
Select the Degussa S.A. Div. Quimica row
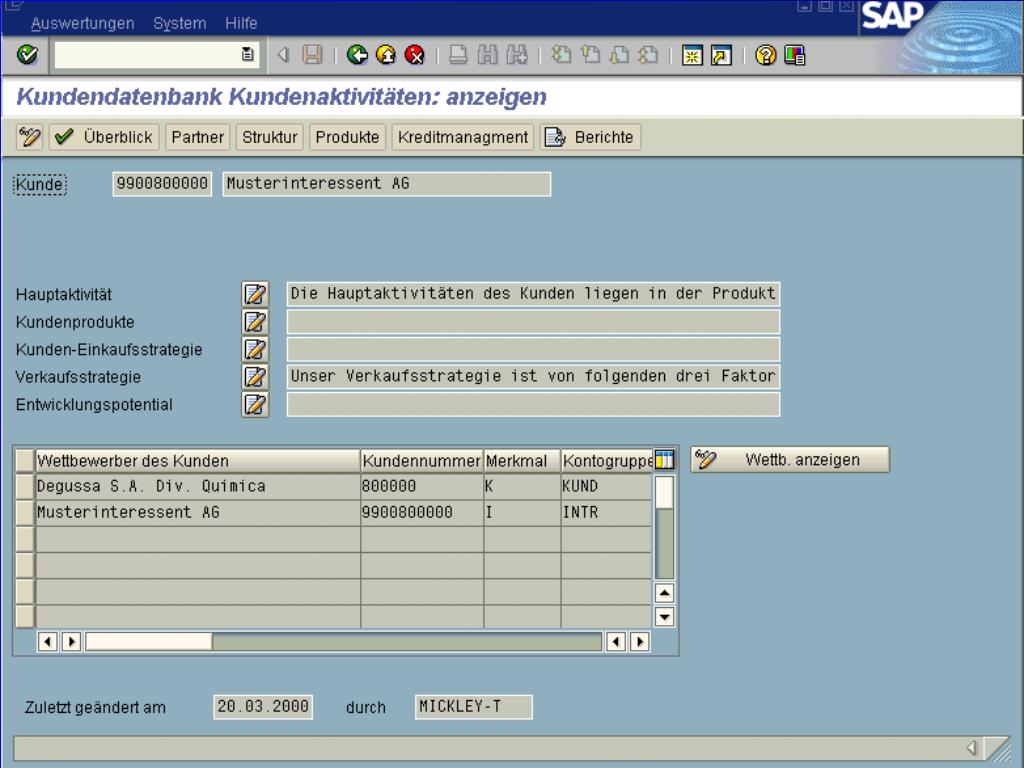[x=25, y=487]
